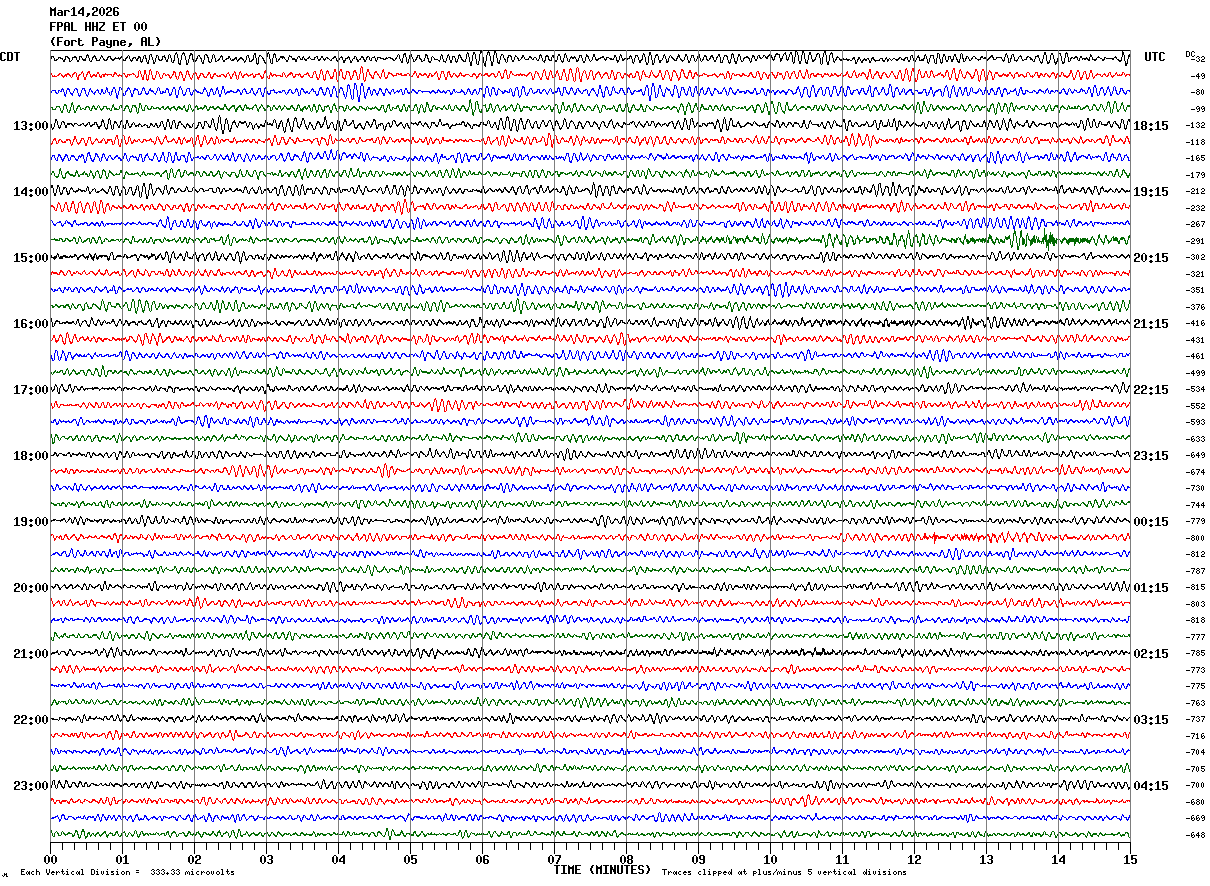Select minute tick label 00 on the axis
The image size is (1210, 886).
coord(50,859)
